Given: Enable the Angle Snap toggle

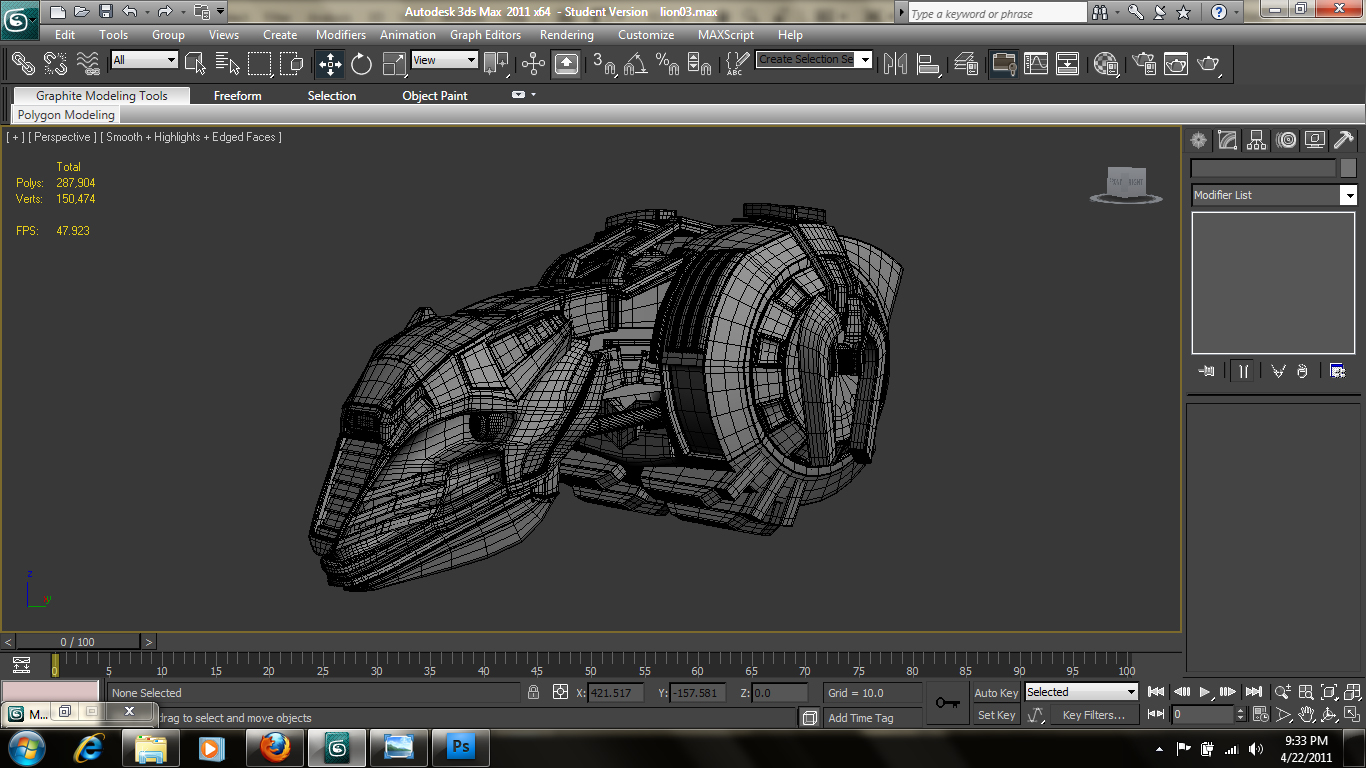Looking at the screenshot, I should point(634,64).
